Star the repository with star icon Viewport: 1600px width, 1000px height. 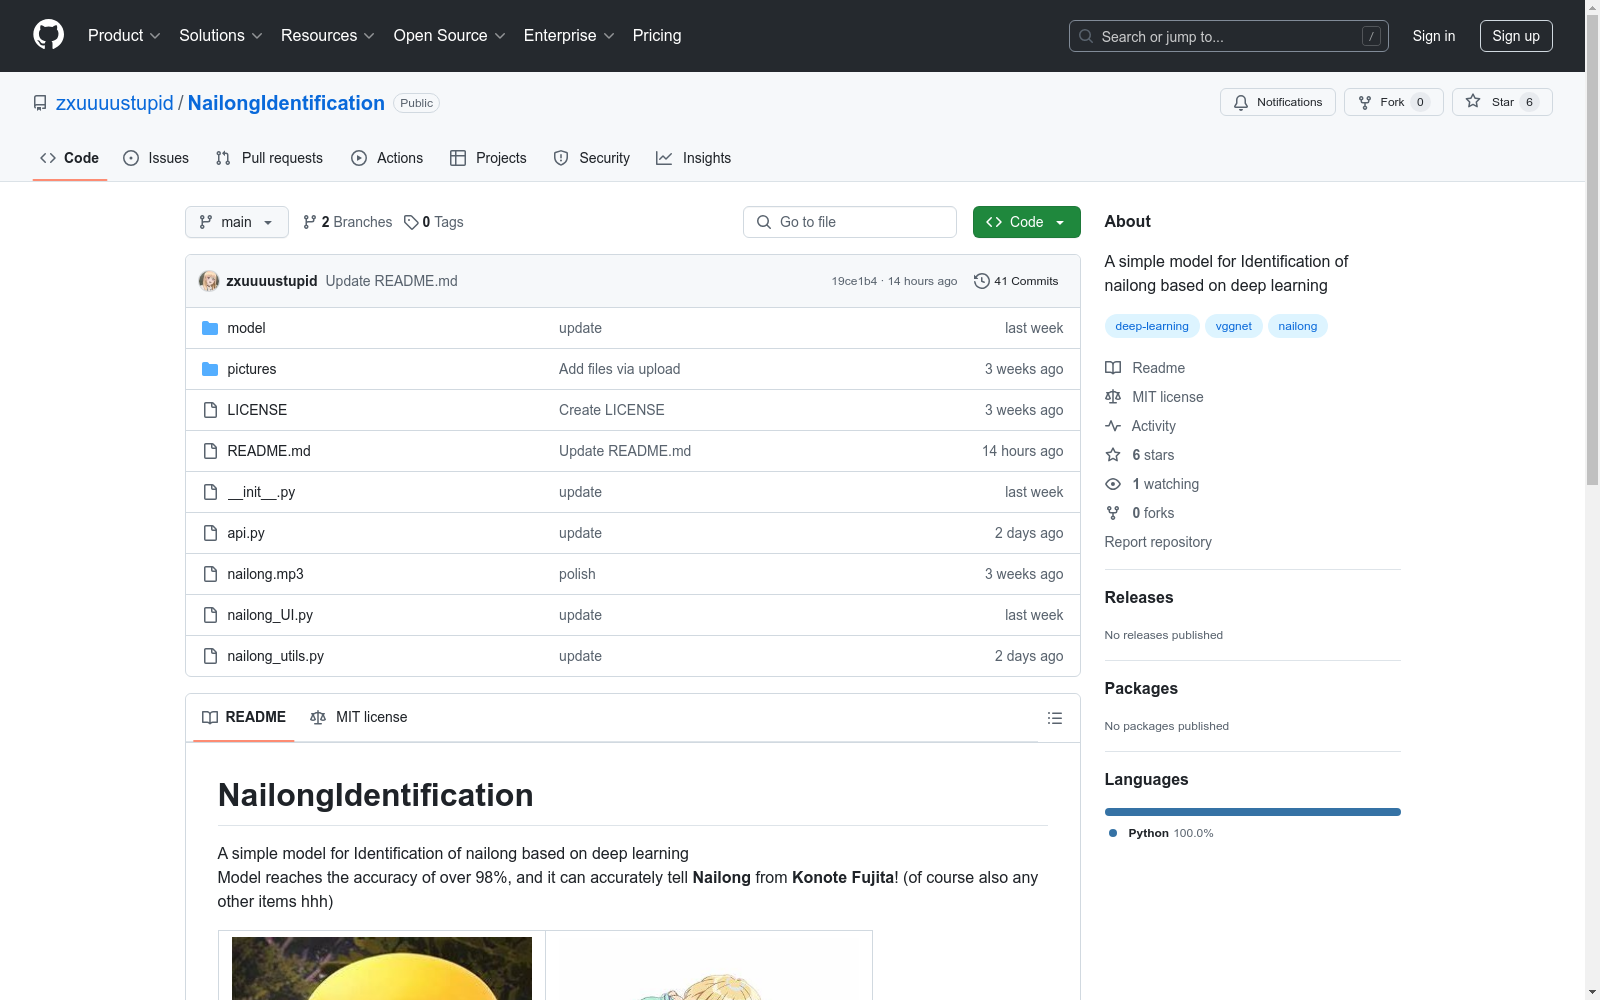1473,101
